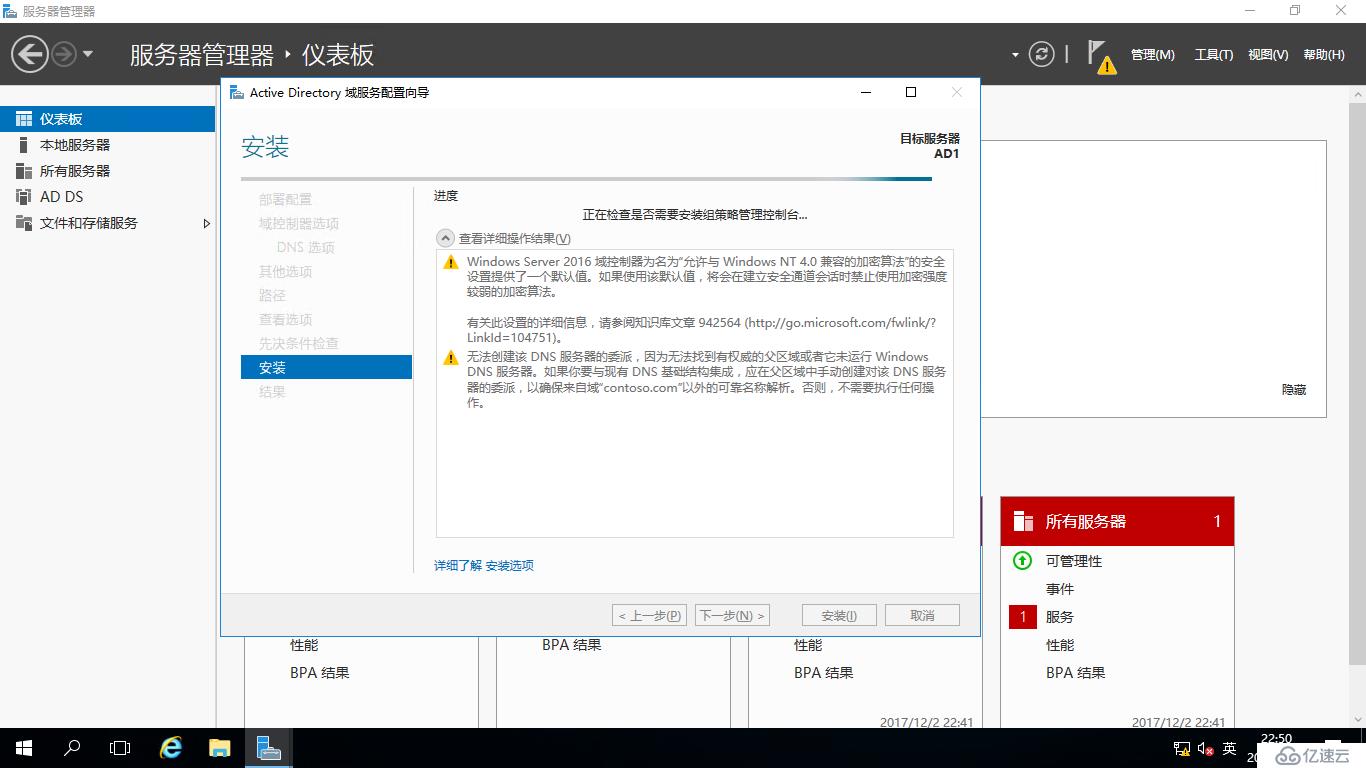Click the wizard title bar icon
This screenshot has width=1366, height=768.
point(236,92)
